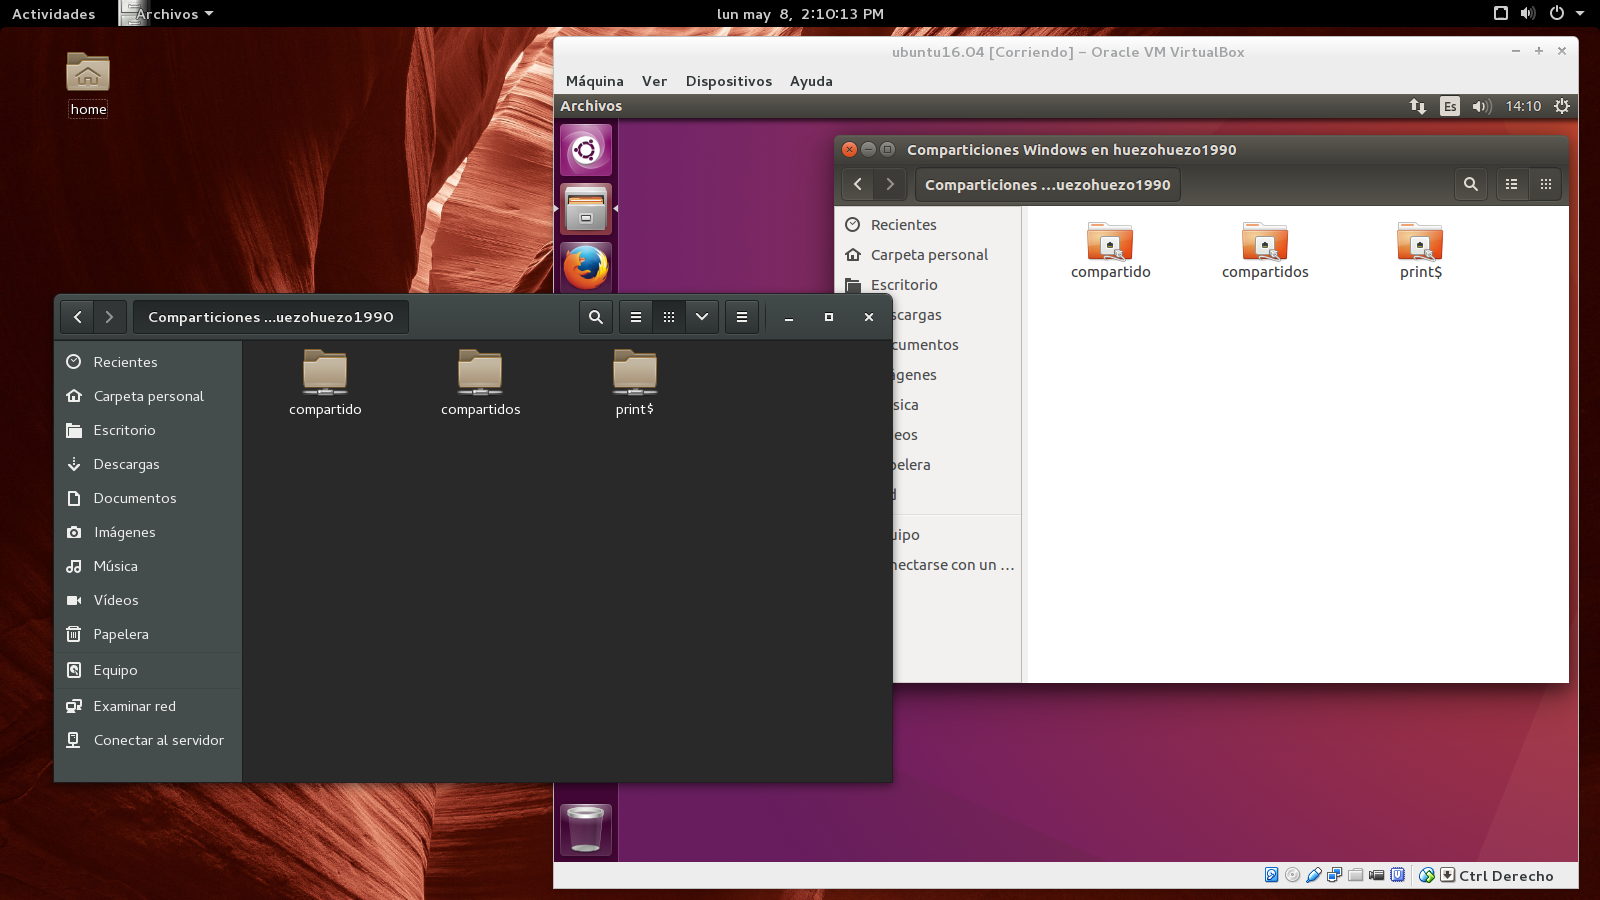The width and height of the screenshot is (1600, 900).
Task: Switch to grid view in the dark file manager
Action: pyautogui.click(x=669, y=317)
